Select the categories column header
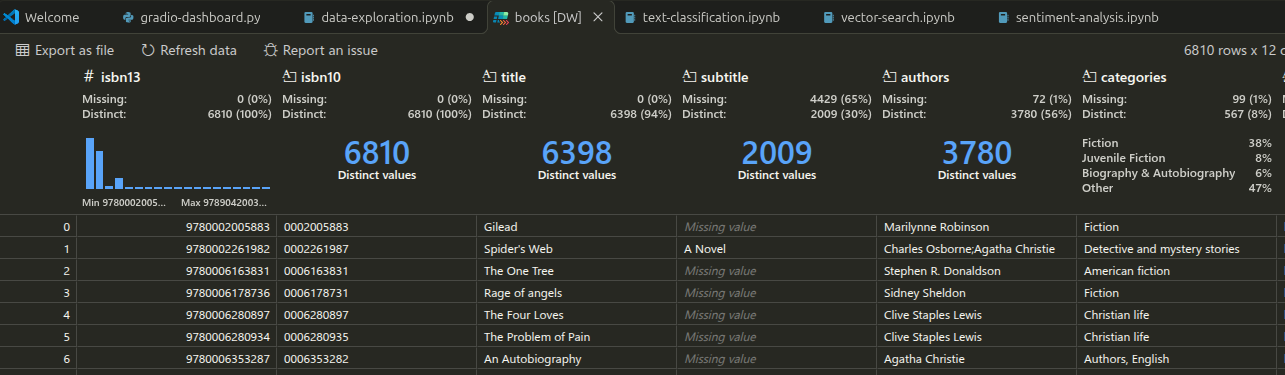 tap(1133, 77)
